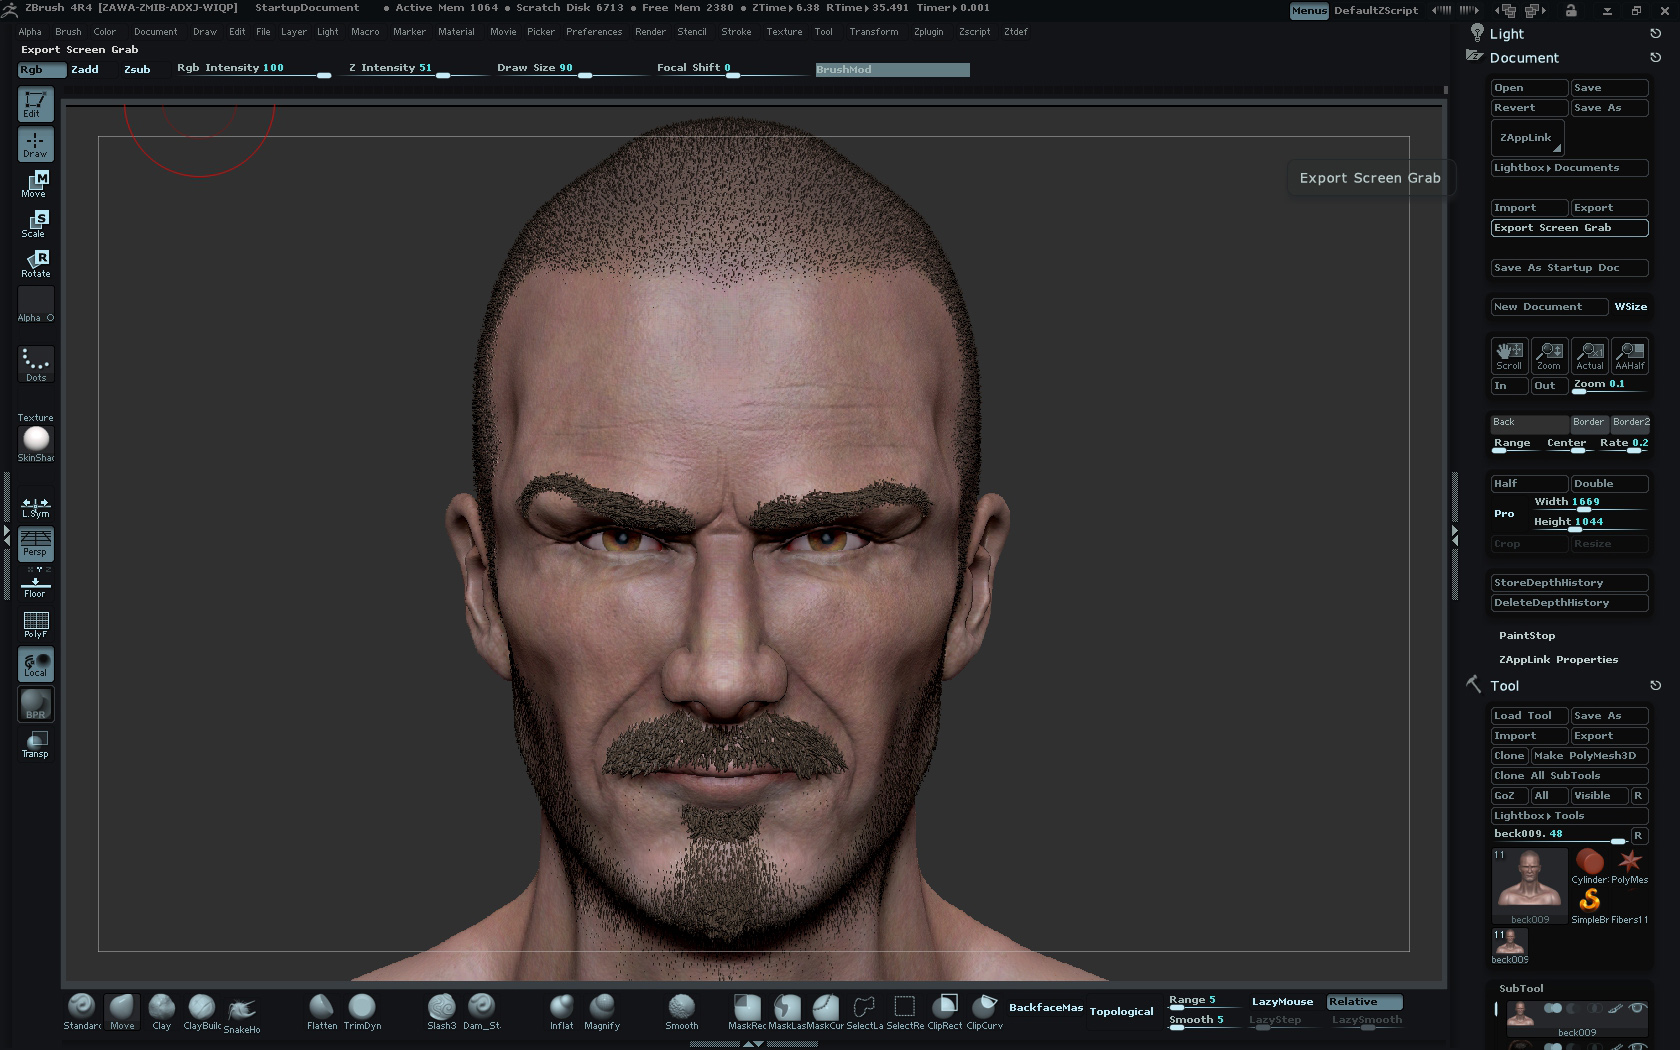This screenshot has height=1050, width=1680.
Task: Toggle Transp transparency mode
Action: click(x=35, y=745)
